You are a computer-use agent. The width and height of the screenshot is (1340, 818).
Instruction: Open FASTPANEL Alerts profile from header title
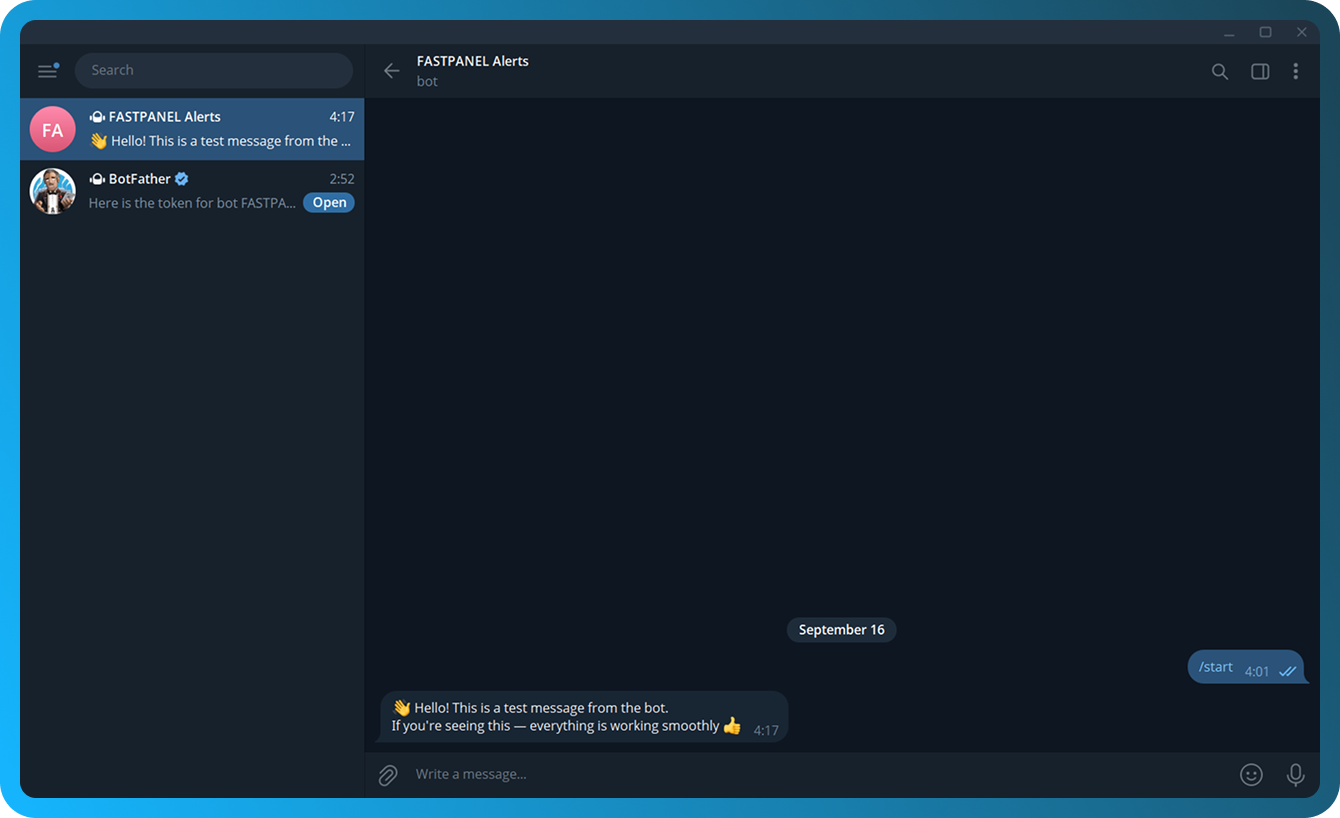click(x=473, y=61)
